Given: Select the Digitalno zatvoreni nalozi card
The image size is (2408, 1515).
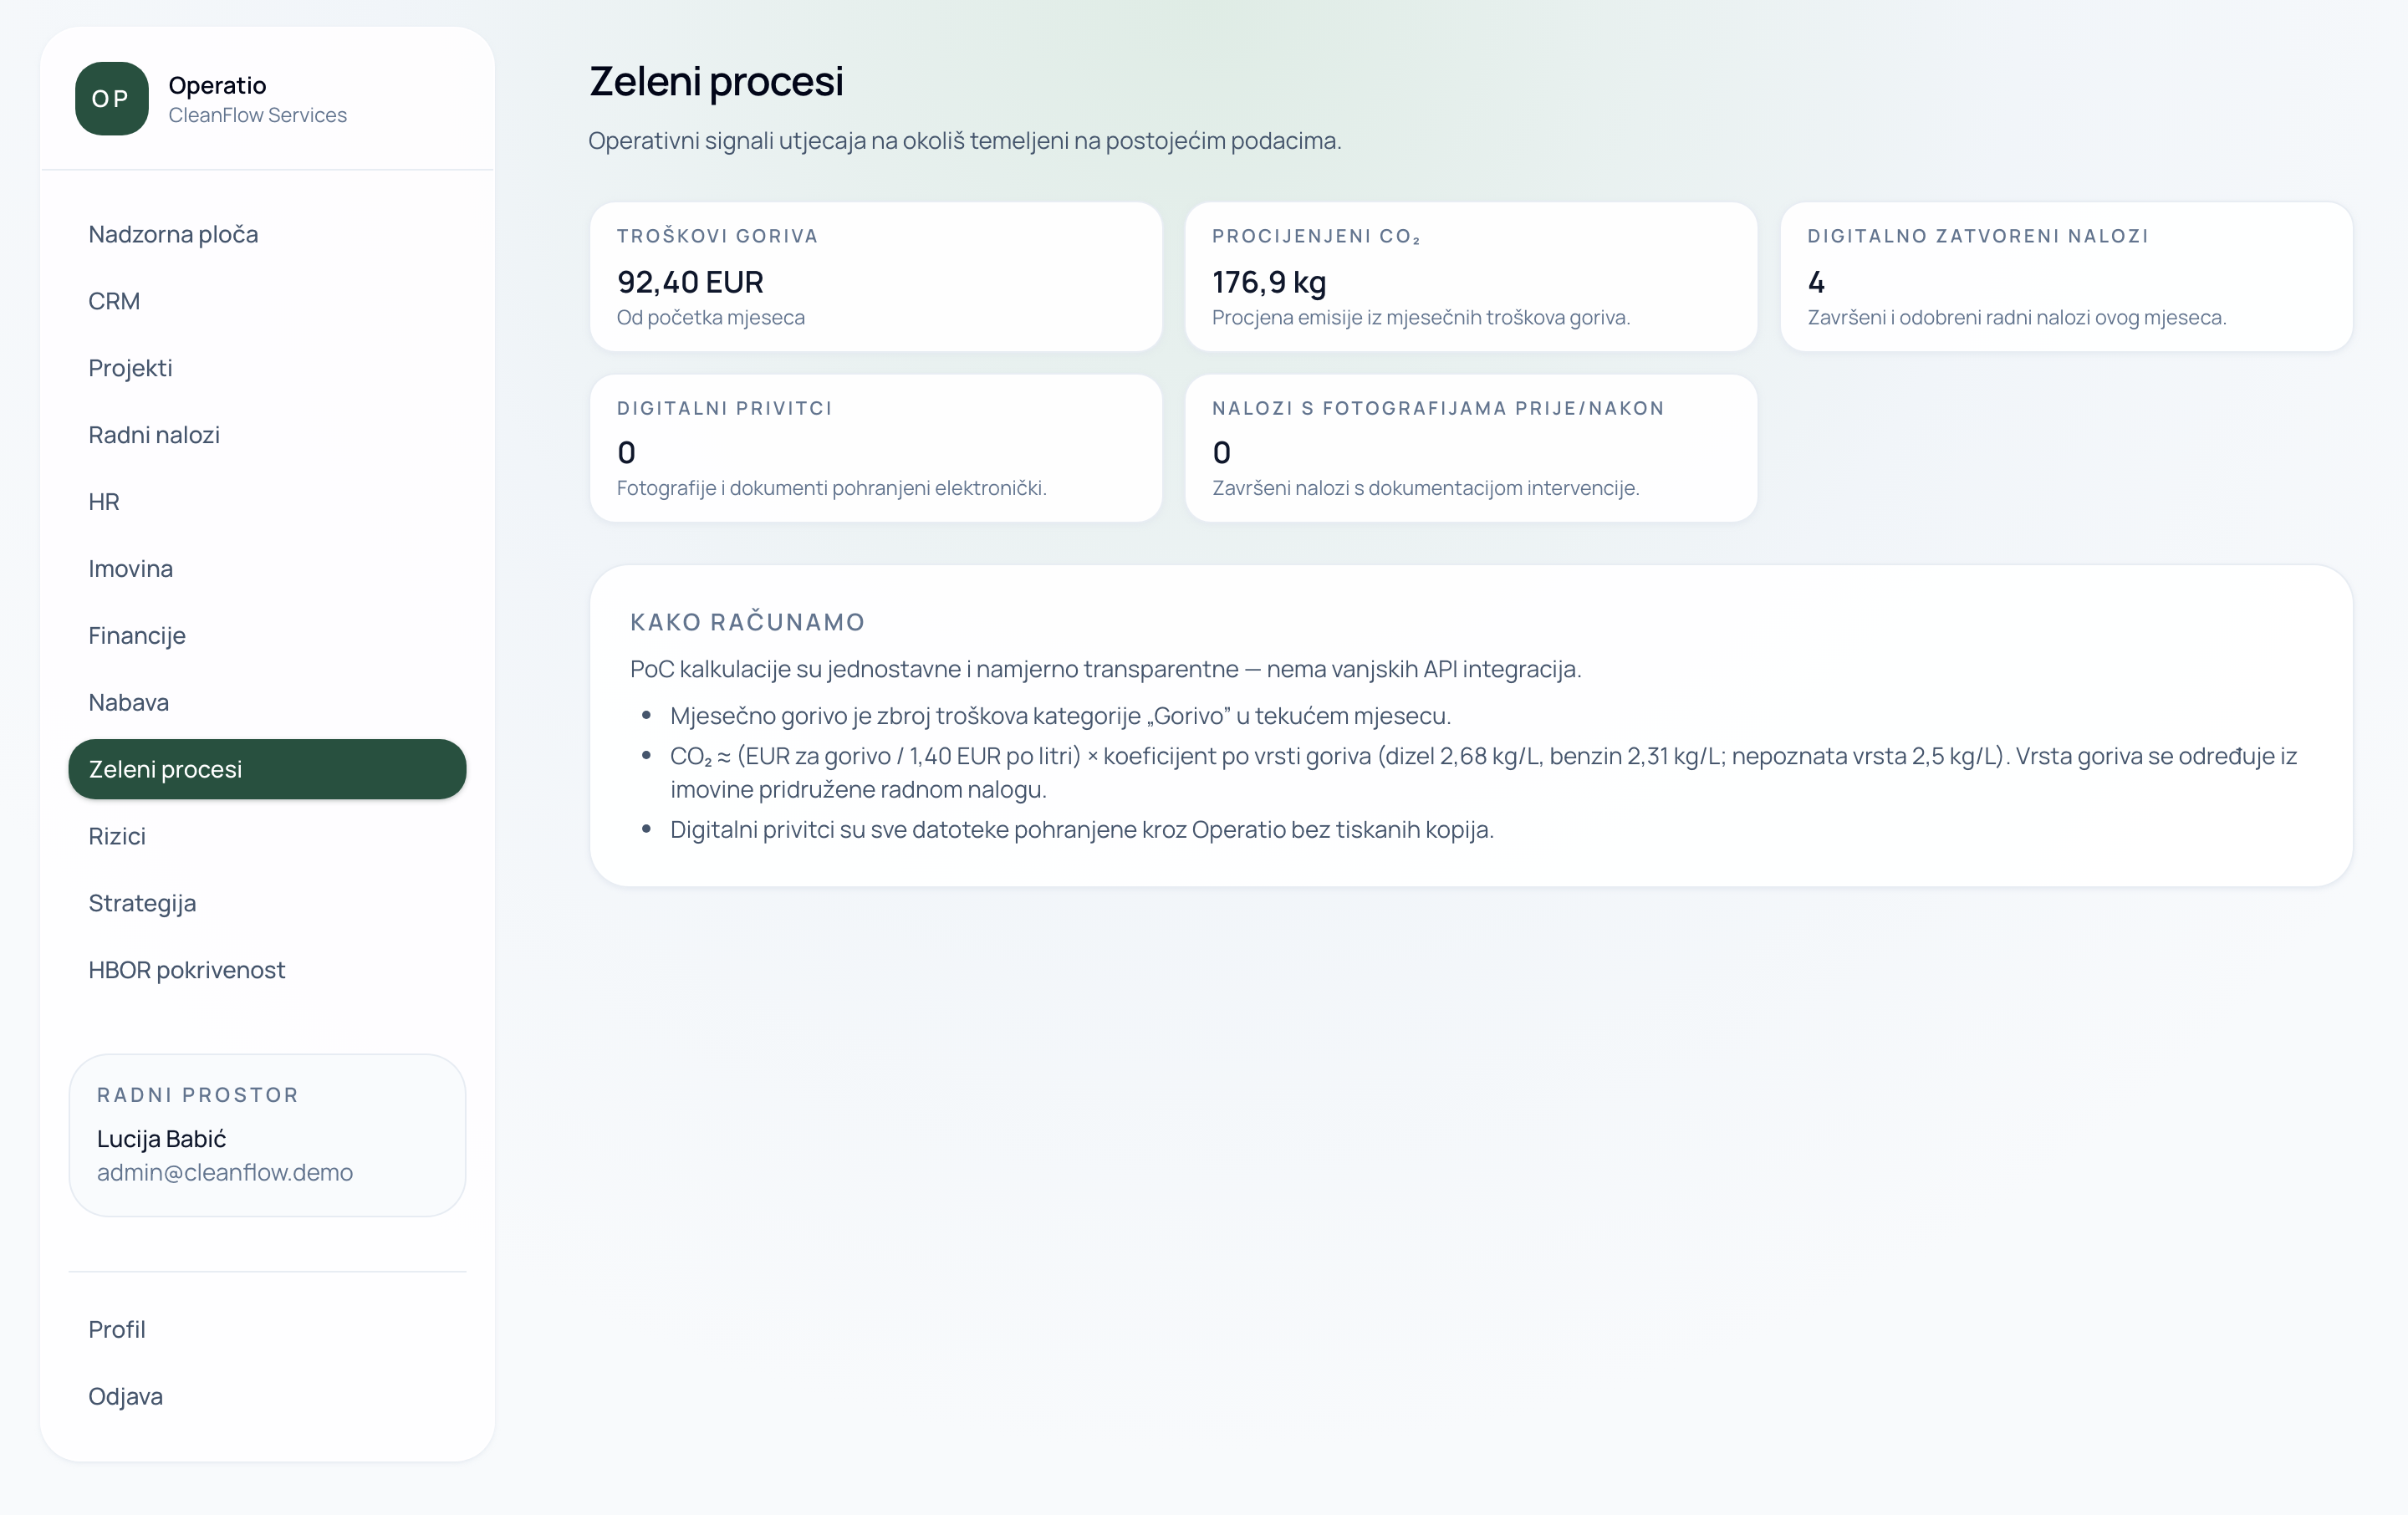Looking at the screenshot, I should click(x=2066, y=277).
